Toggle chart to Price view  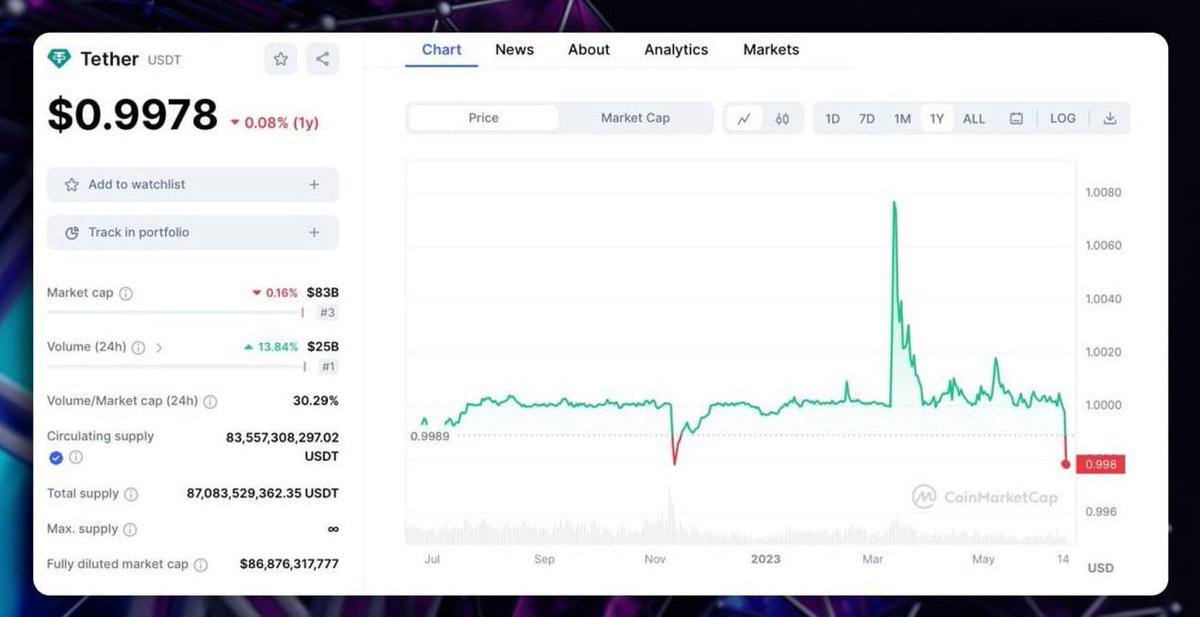[x=484, y=118]
